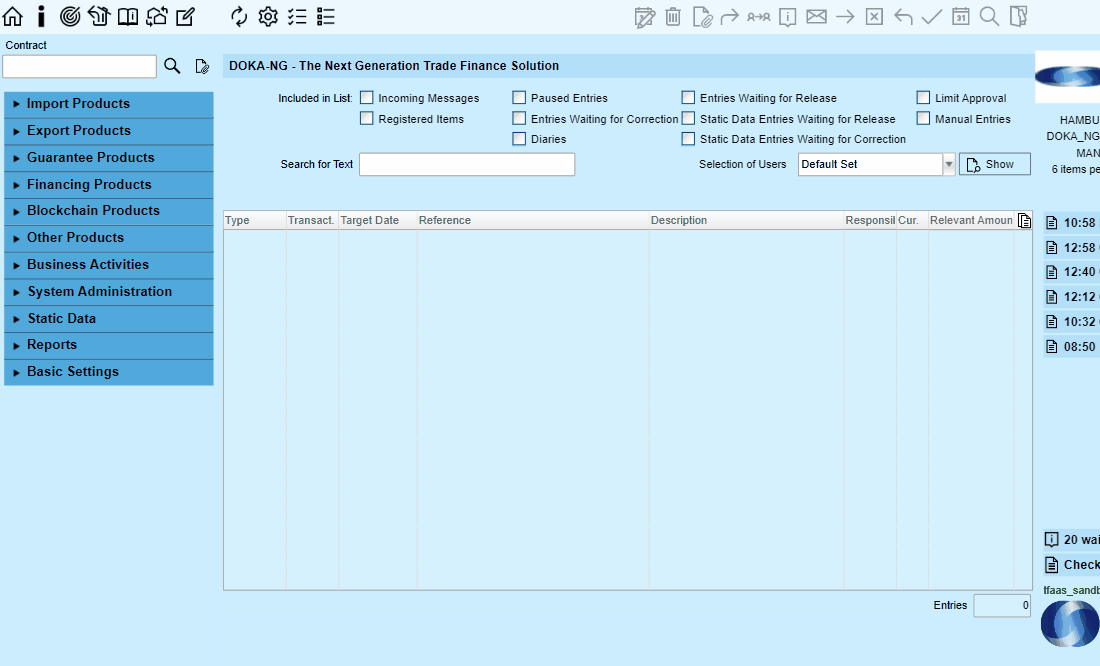Screen dimensions: 1100x666
Task: Click the house with refresh arrows icon
Action: point(156,16)
